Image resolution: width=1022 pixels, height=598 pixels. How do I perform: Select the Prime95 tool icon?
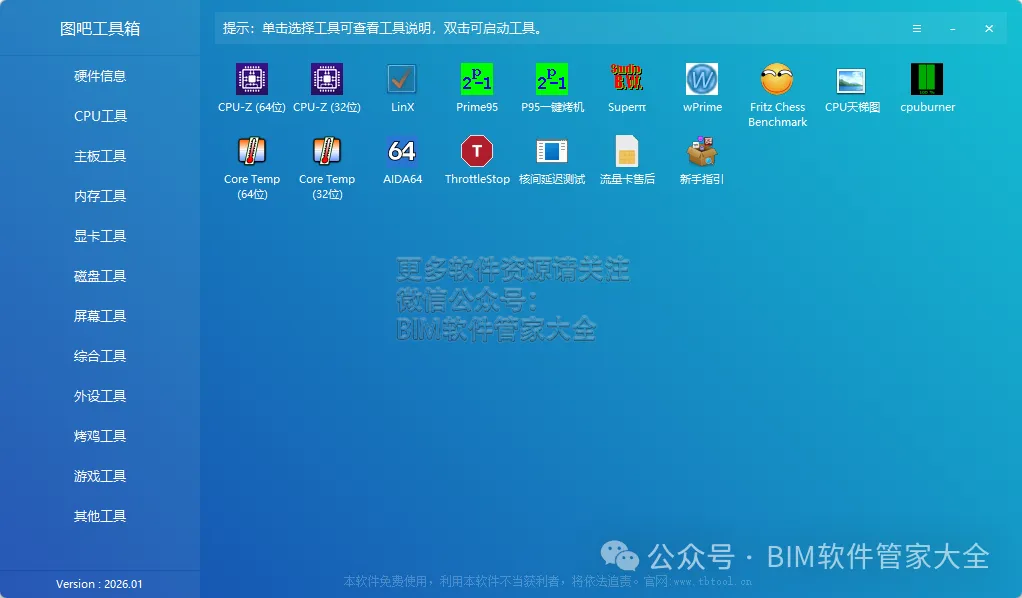coord(476,80)
